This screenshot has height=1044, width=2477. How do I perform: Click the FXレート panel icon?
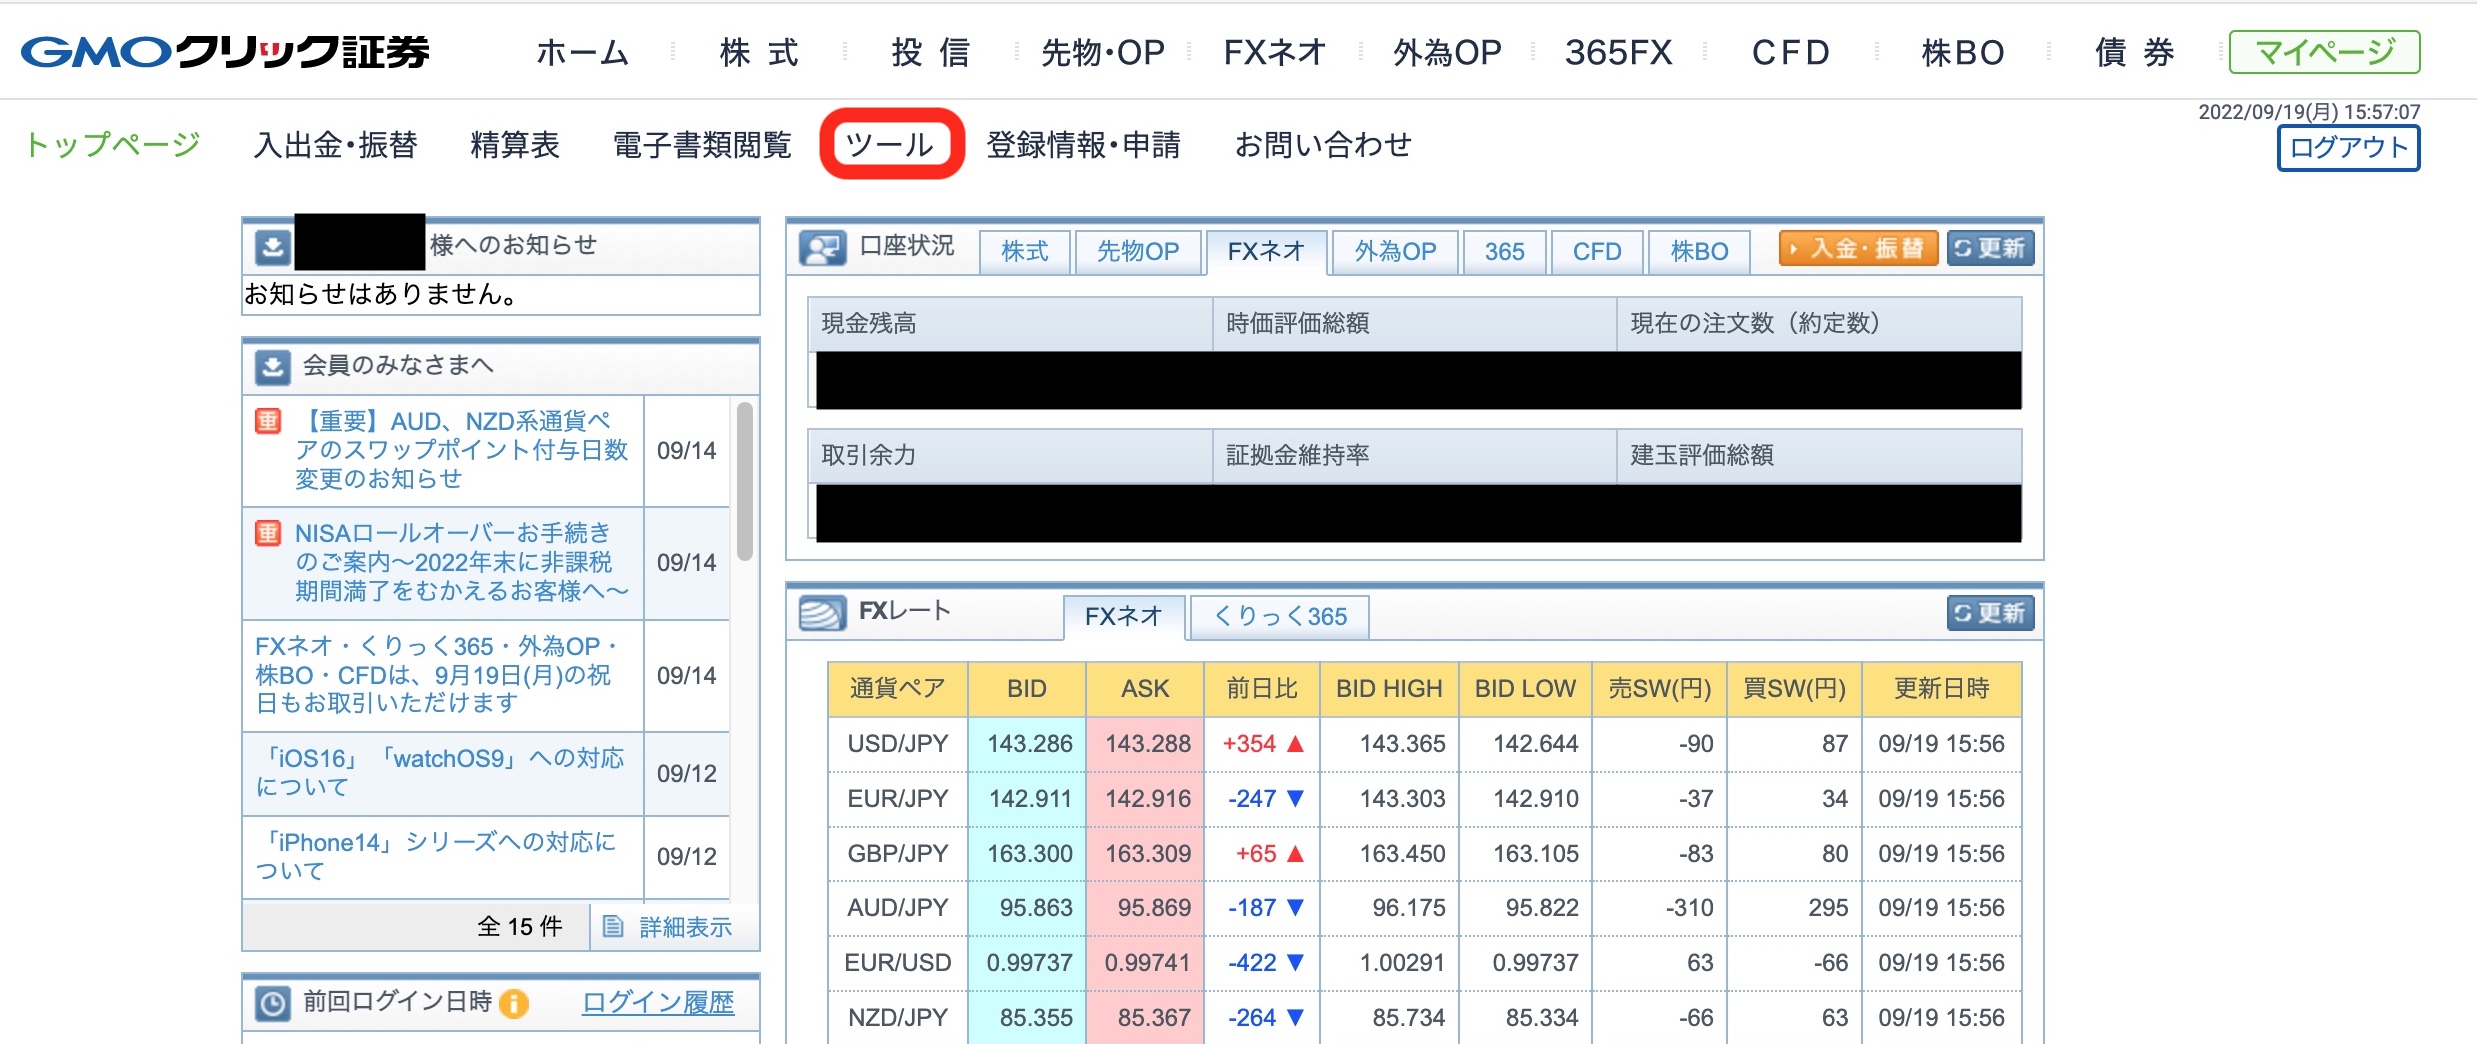822,613
